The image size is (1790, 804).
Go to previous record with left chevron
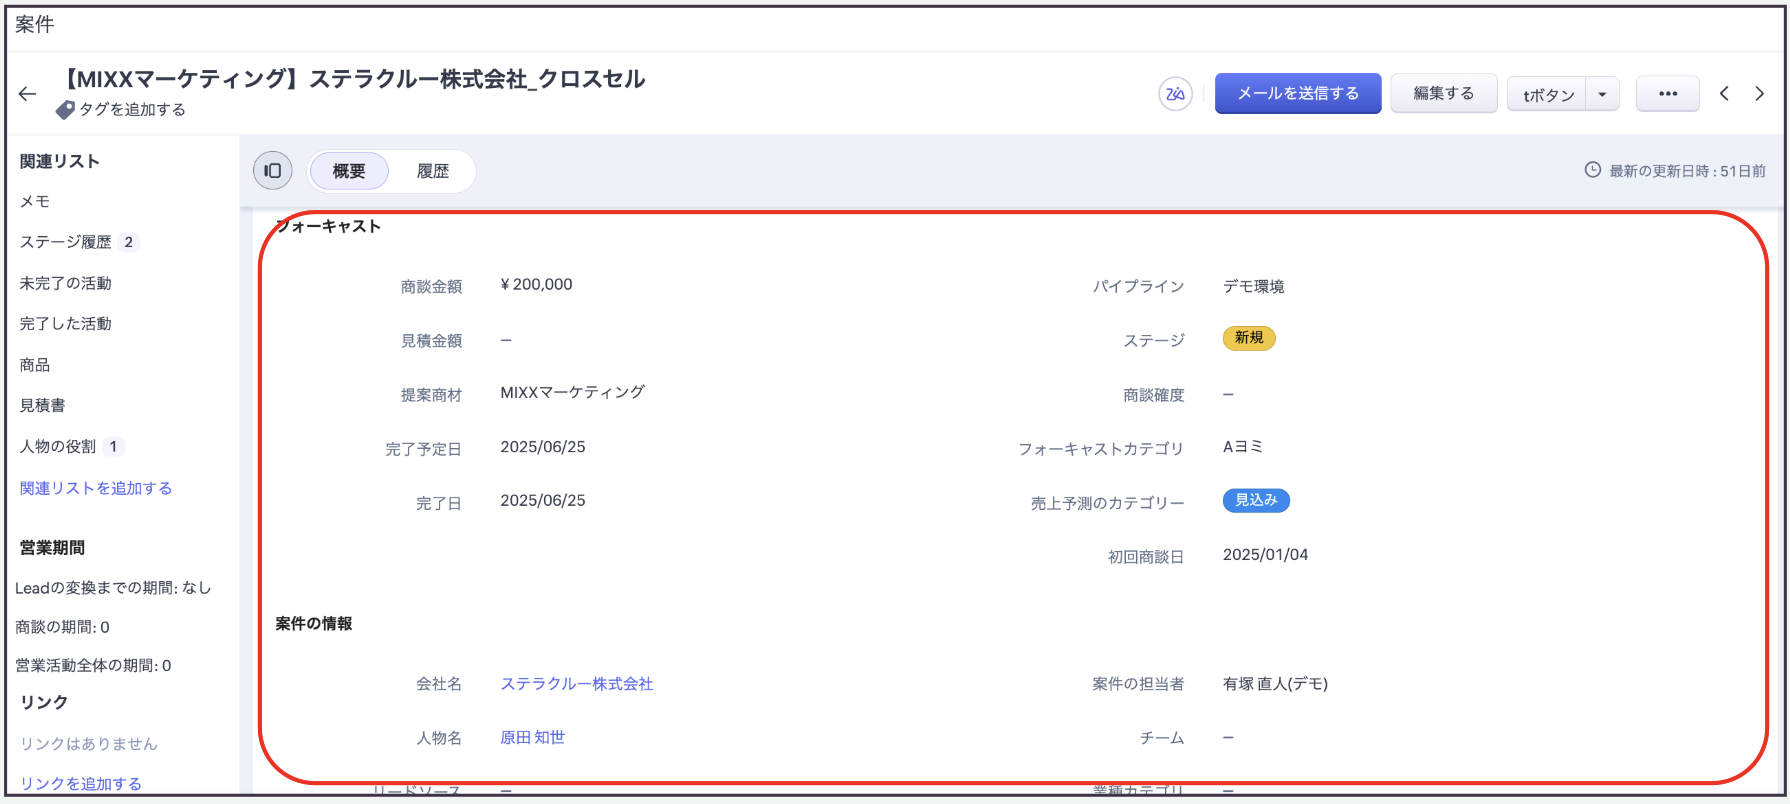[1724, 94]
